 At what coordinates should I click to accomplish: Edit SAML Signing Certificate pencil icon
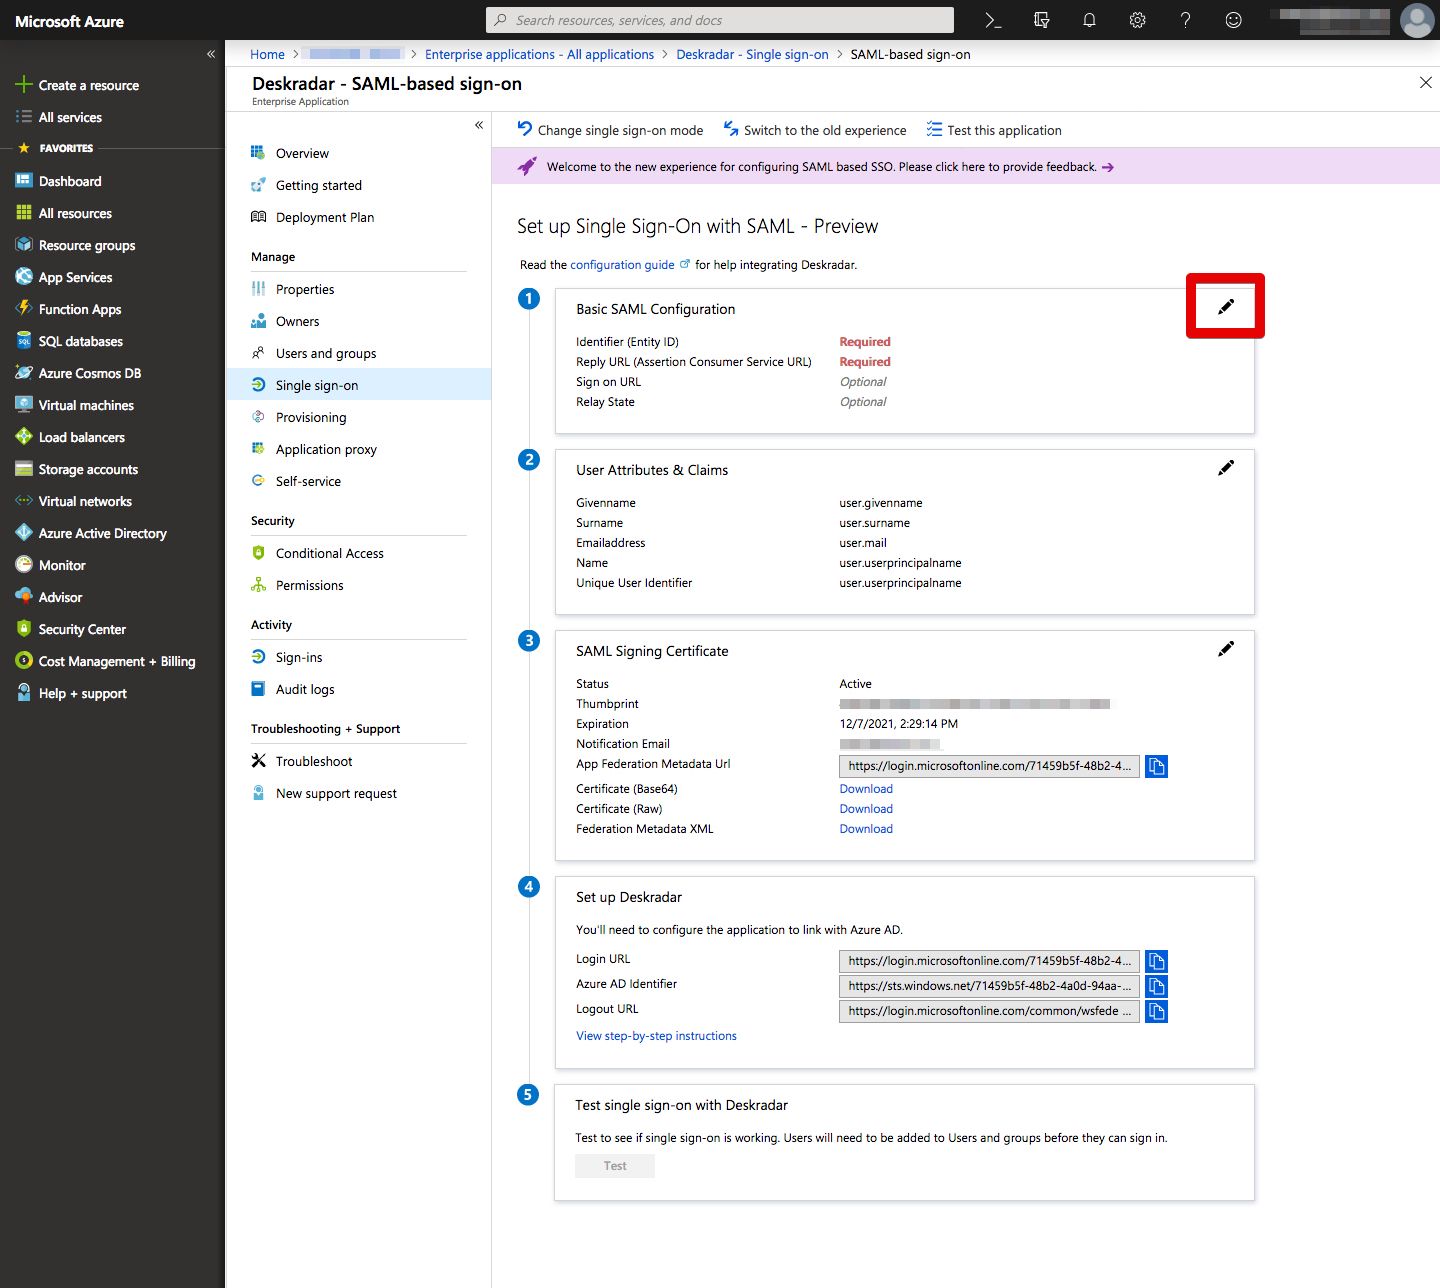click(x=1225, y=649)
